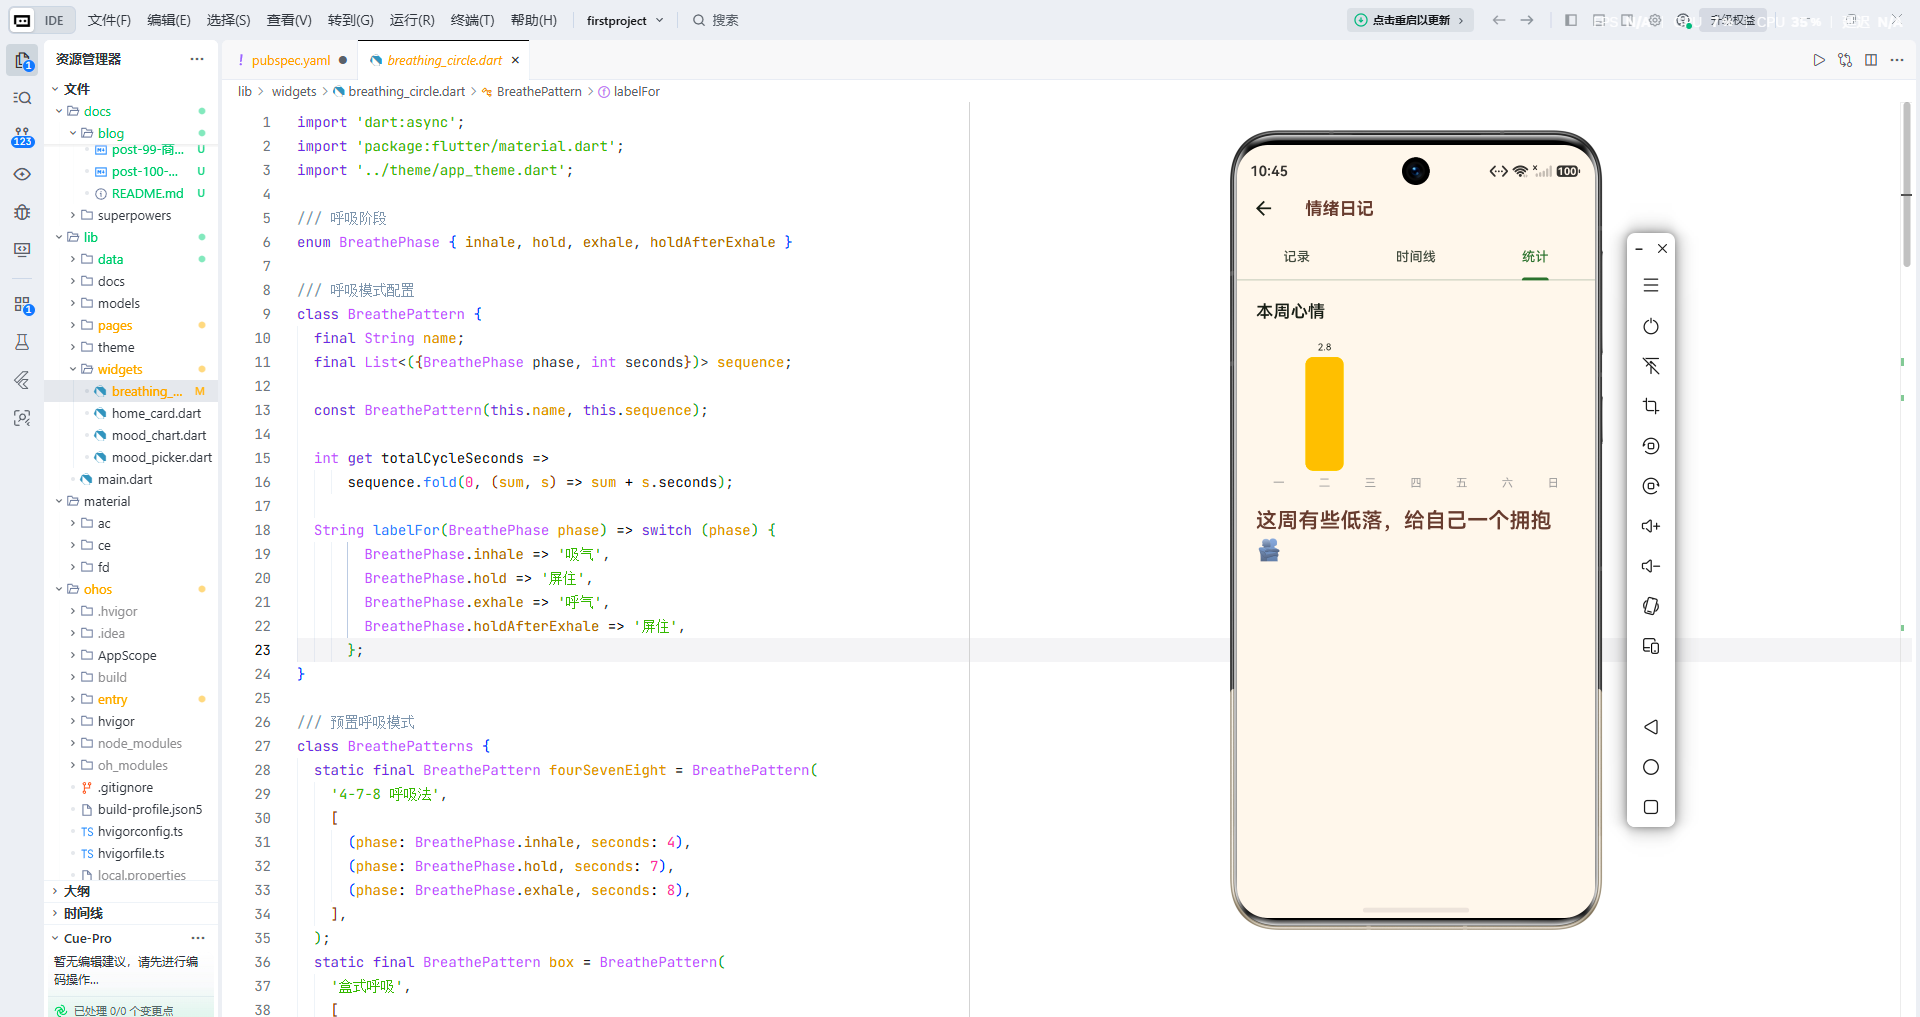Select the 统计 tab in phone app

point(1535,257)
